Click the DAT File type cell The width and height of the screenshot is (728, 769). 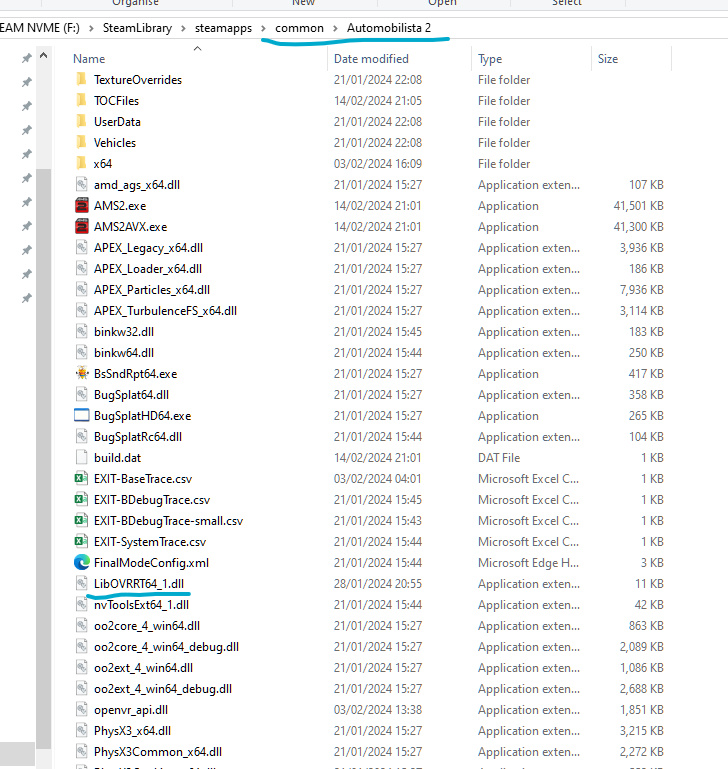499,458
